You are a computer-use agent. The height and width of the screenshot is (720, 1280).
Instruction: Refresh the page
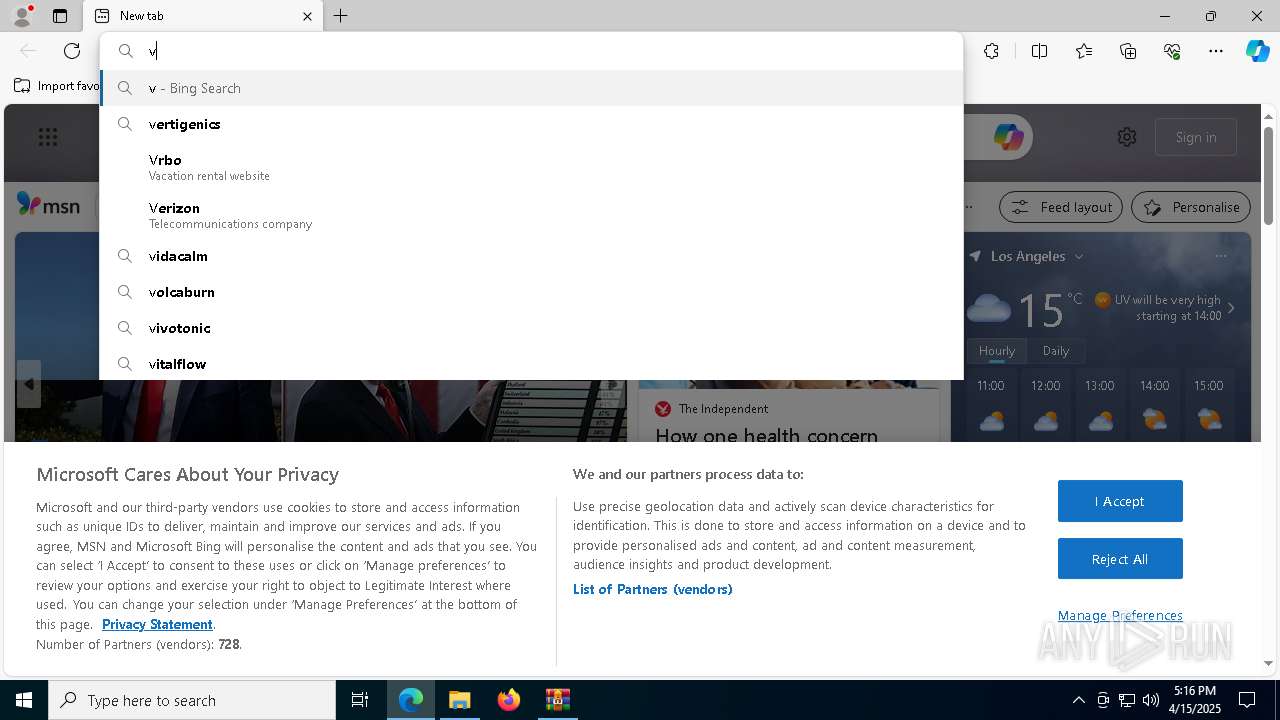72,51
